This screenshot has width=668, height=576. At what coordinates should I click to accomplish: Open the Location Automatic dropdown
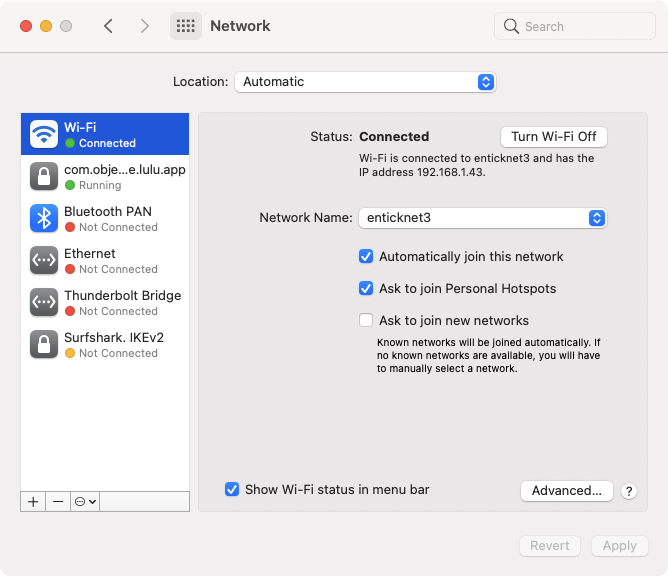point(365,82)
